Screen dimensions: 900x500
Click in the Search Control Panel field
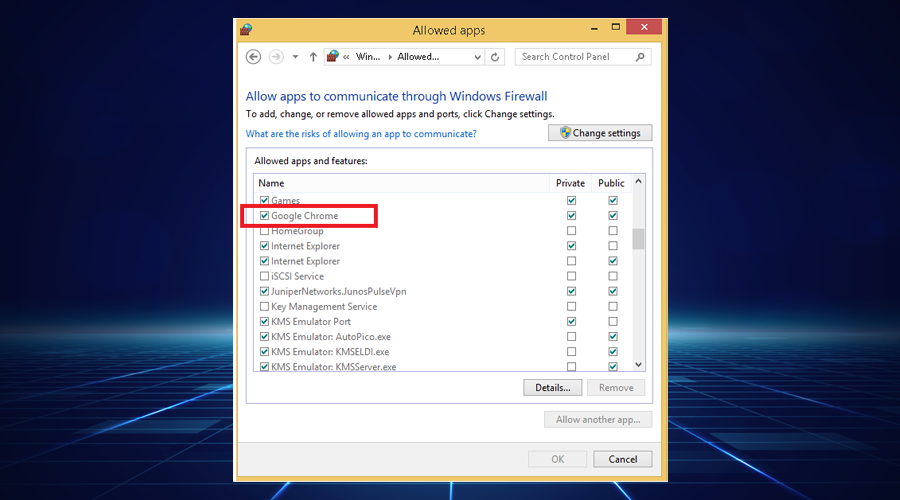575,57
